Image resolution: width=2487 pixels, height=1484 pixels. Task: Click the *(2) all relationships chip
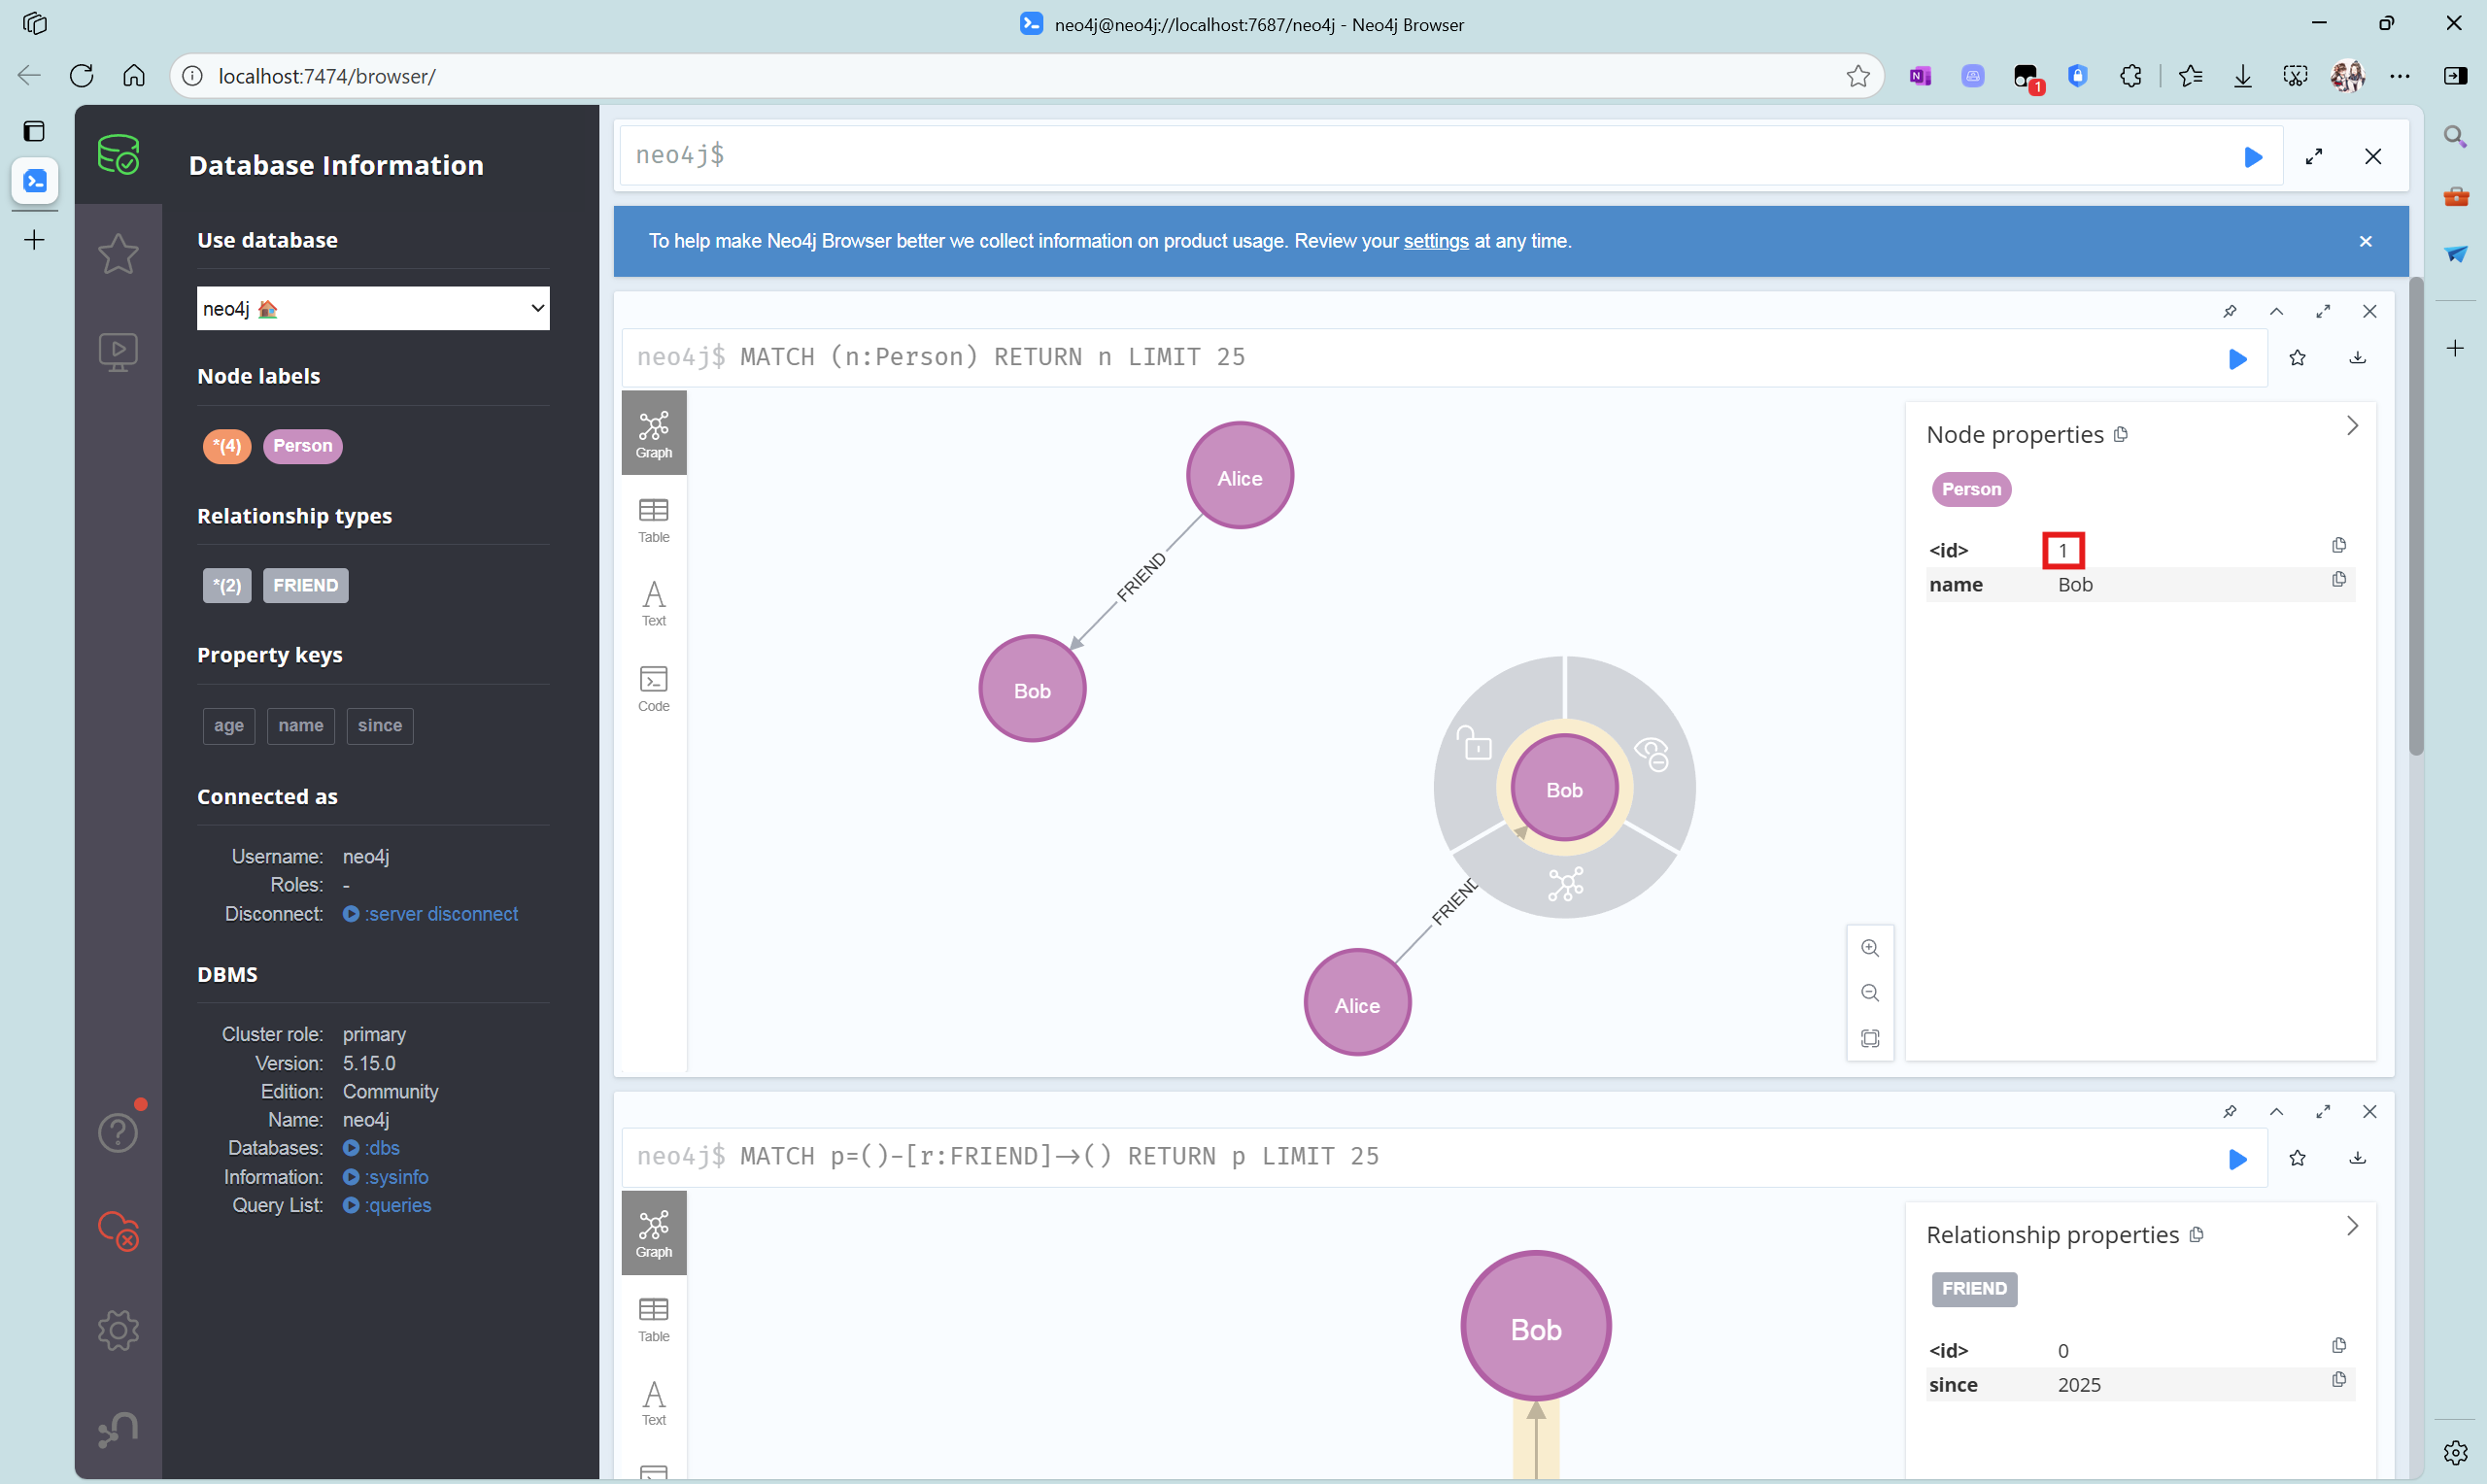tap(227, 586)
